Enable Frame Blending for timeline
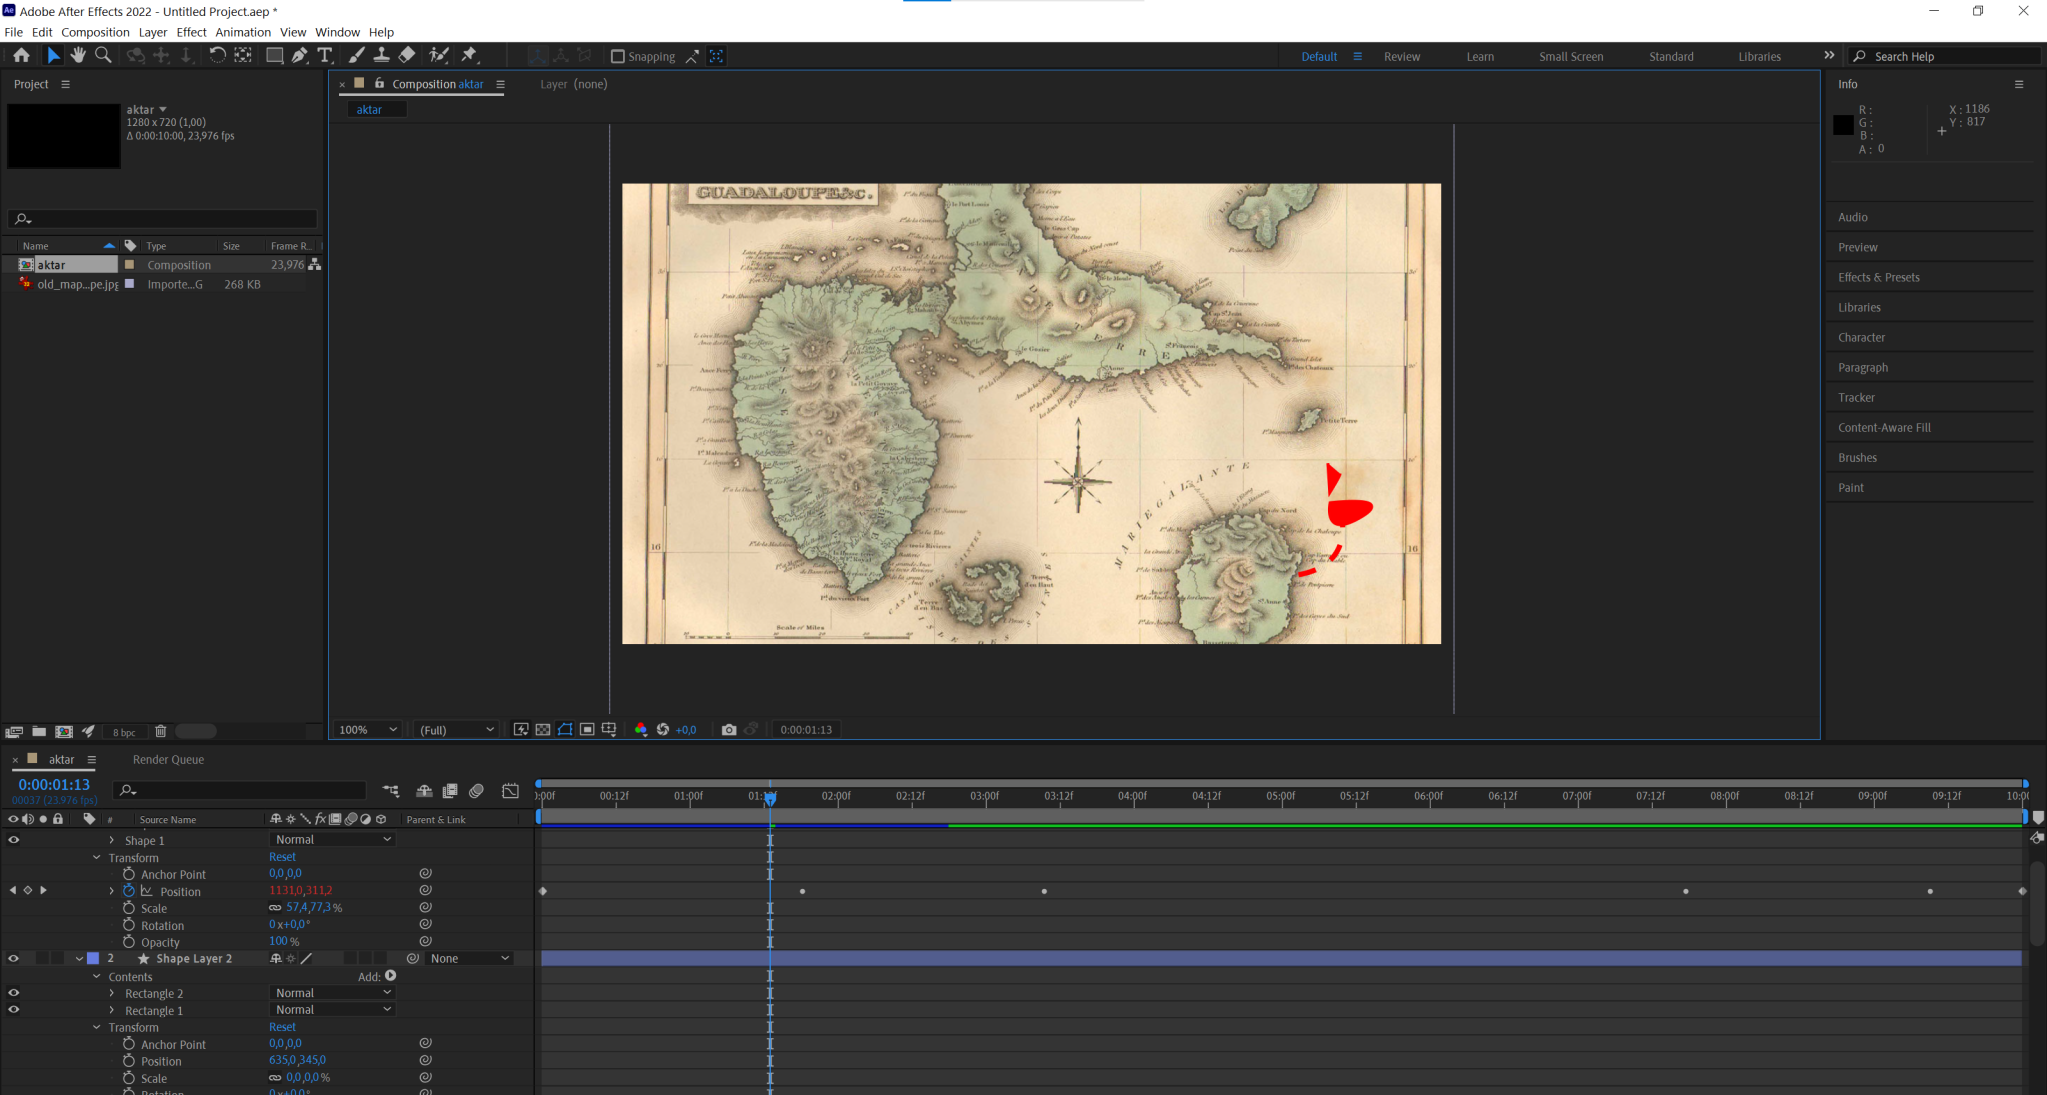 click(450, 791)
